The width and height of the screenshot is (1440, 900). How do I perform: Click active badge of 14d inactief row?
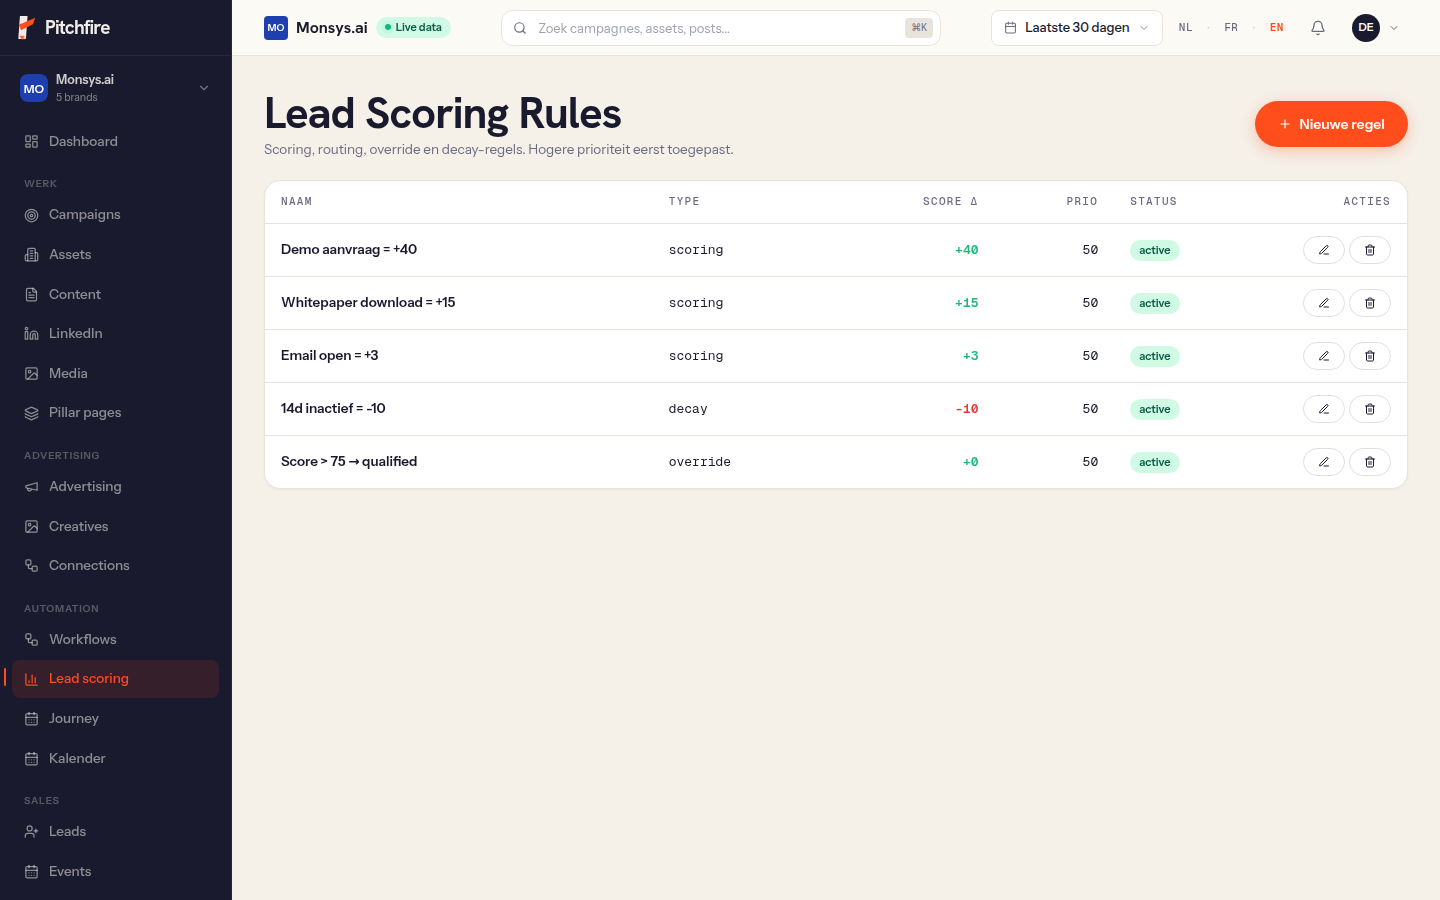point(1155,410)
